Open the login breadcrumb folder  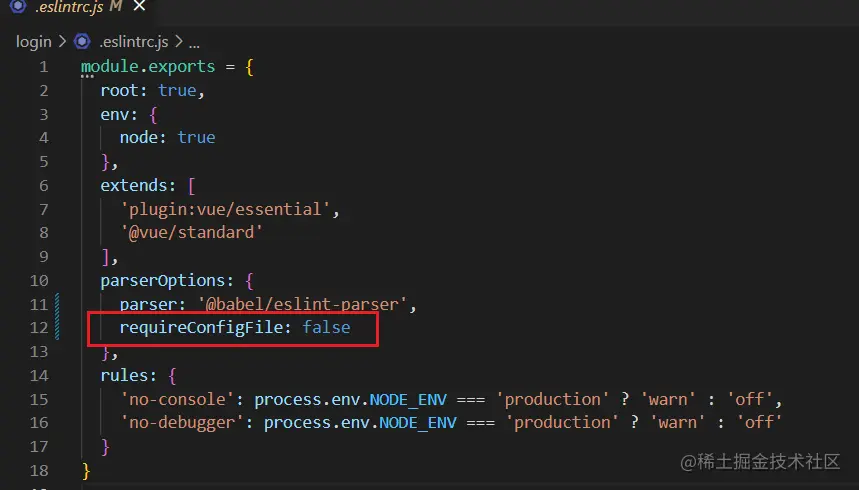[33, 42]
